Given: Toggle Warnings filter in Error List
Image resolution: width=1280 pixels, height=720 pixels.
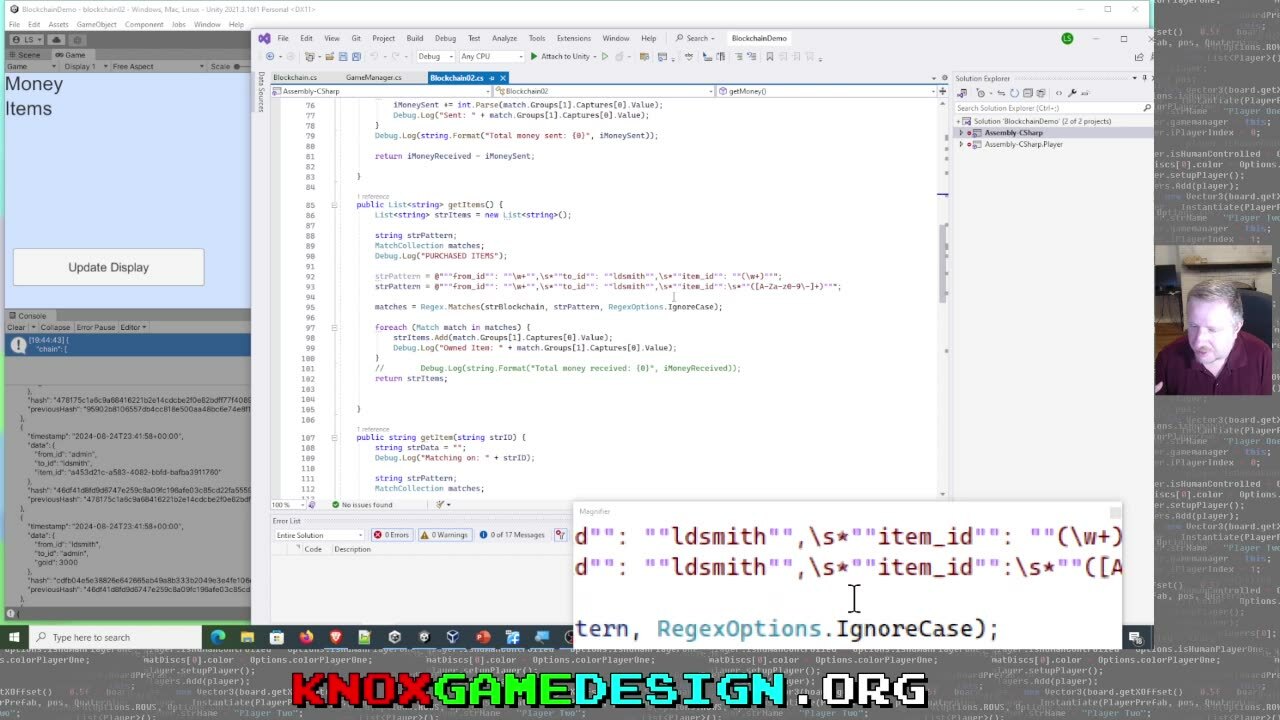Looking at the screenshot, I should click(x=444, y=535).
